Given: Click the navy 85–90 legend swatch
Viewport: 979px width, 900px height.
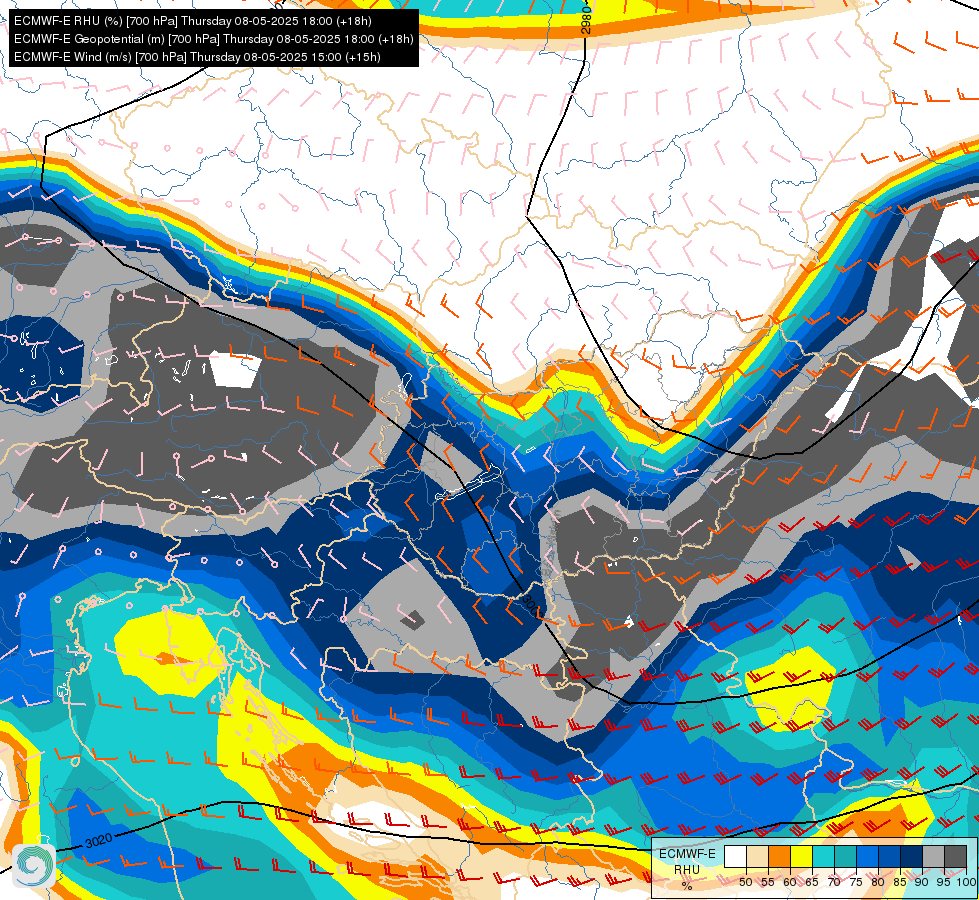Looking at the screenshot, I should pyautogui.click(x=912, y=856).
